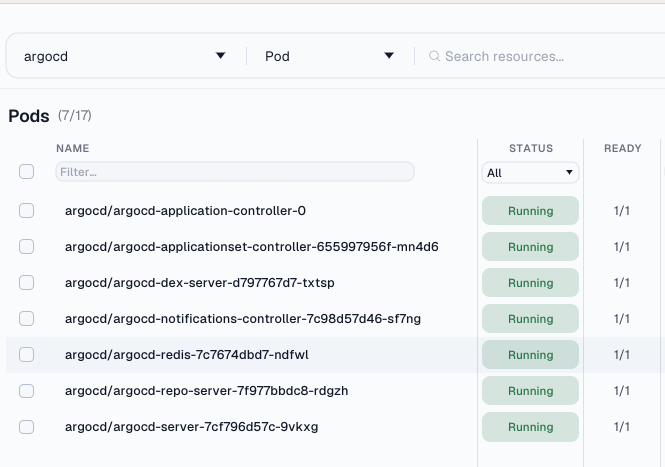Open the status filter All dropdown
Viewport: 665px width, 467px height.
530,173
